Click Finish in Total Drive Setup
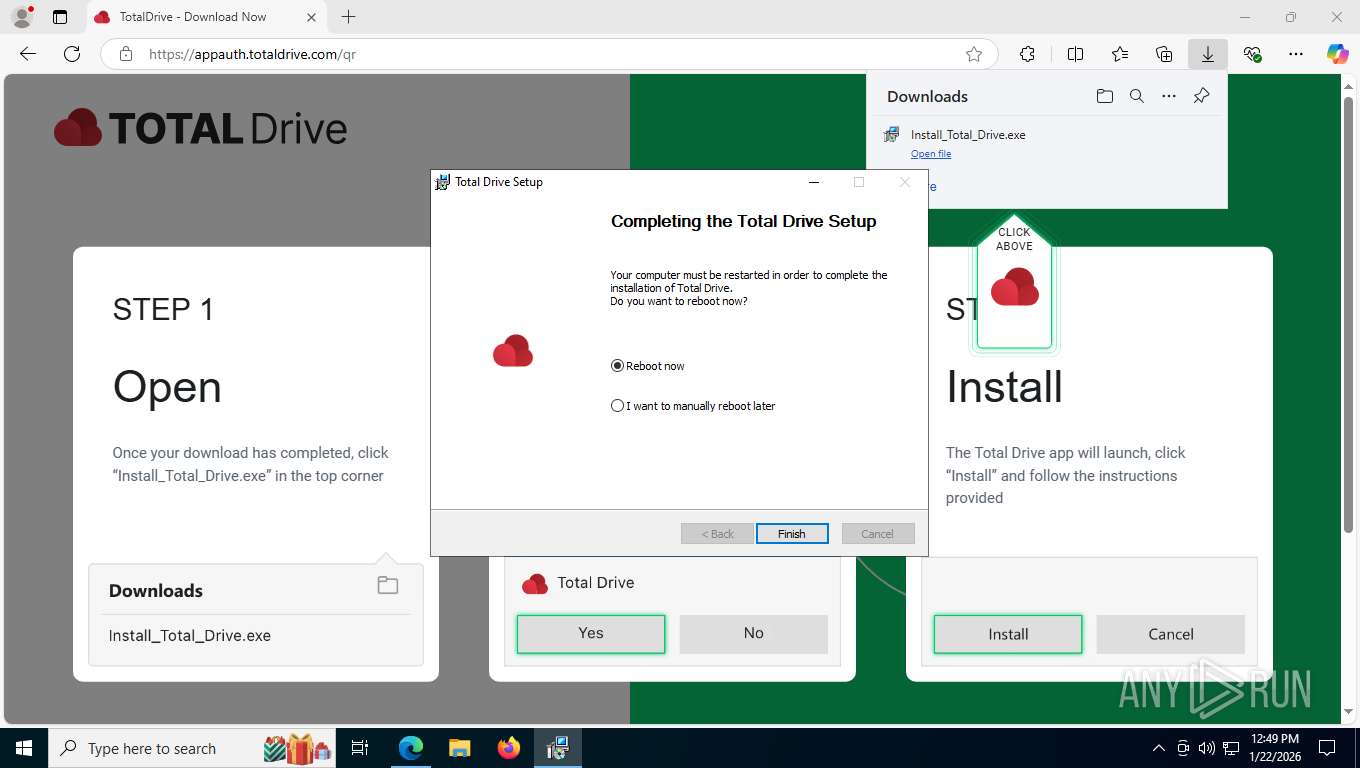This screenshot has height=768, width=1360. point(792,534)
